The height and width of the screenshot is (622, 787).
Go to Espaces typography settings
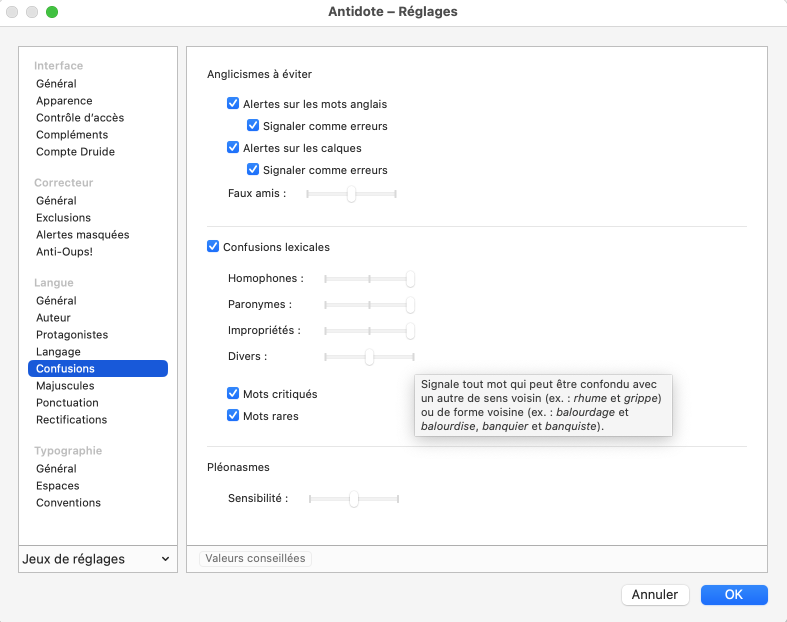(x=58, y=486)
